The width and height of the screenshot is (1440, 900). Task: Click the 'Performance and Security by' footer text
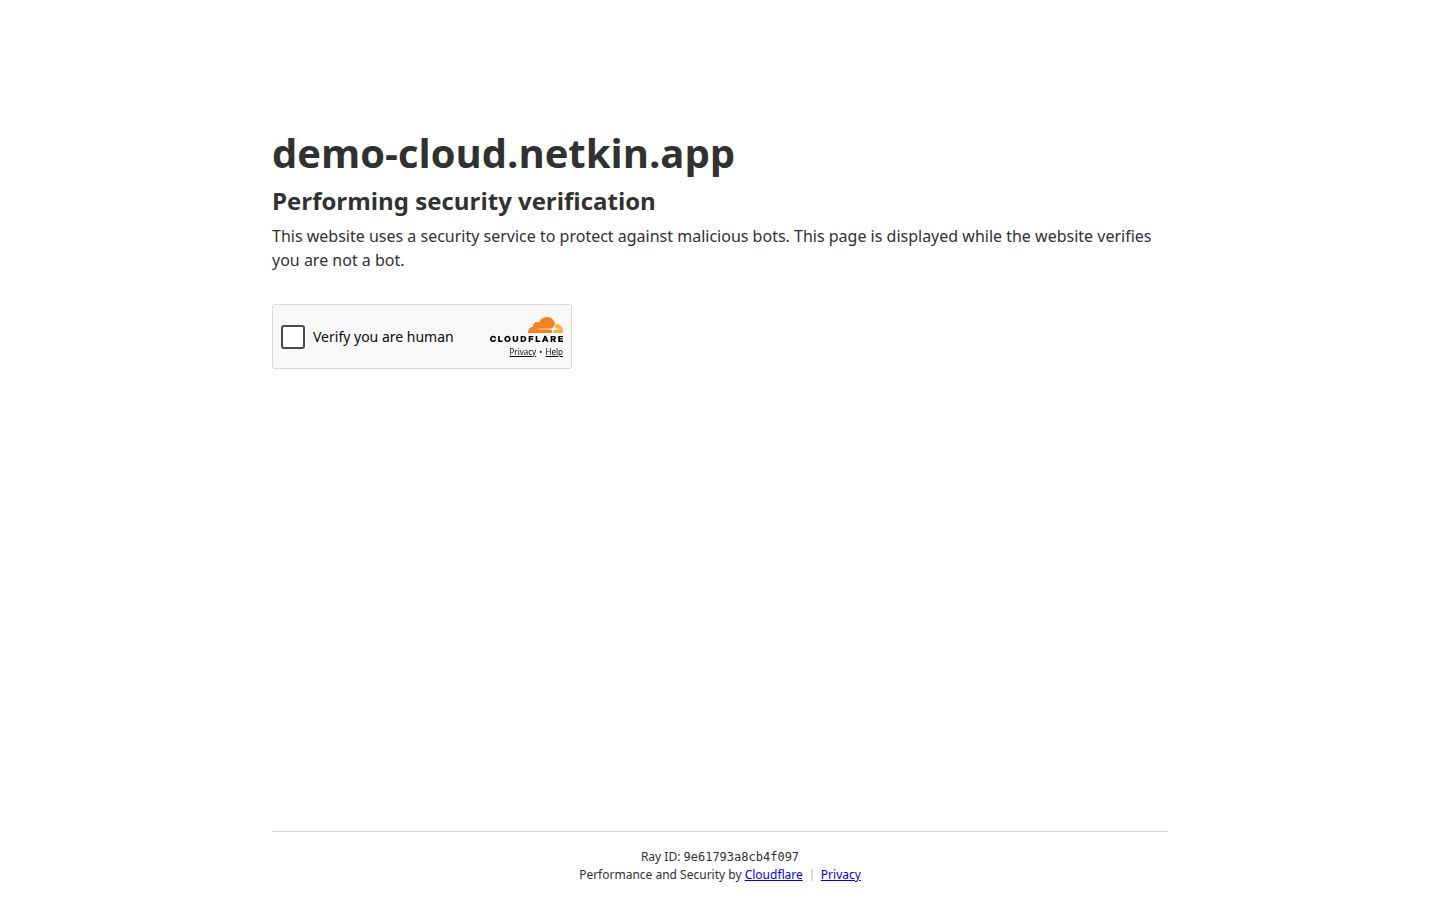click(660, 875)
